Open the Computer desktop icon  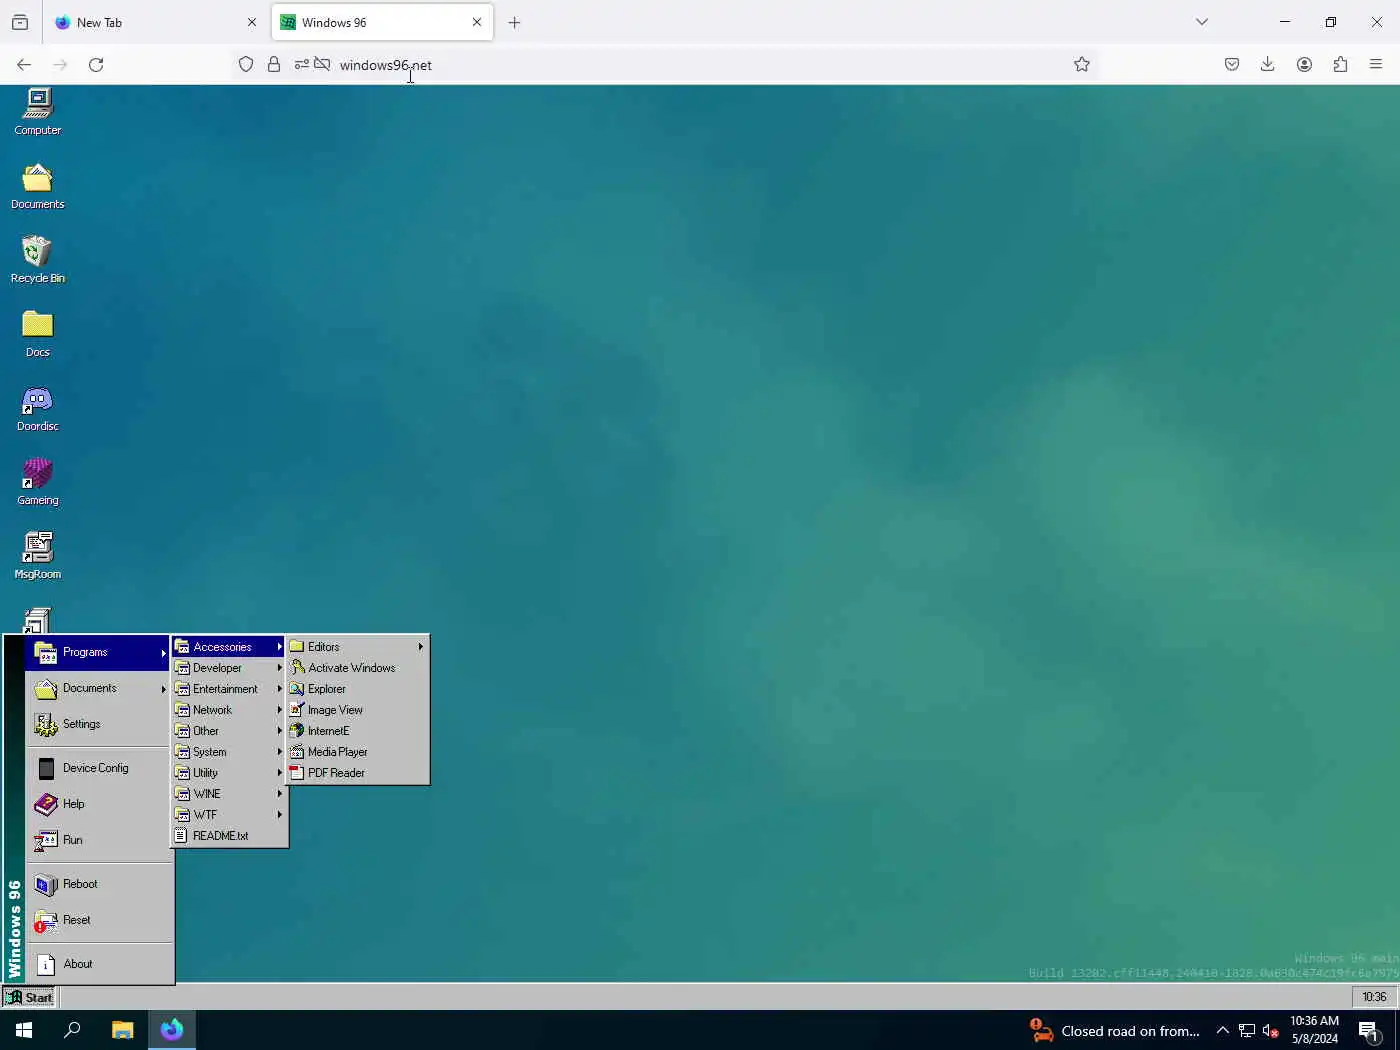[38, 111]
